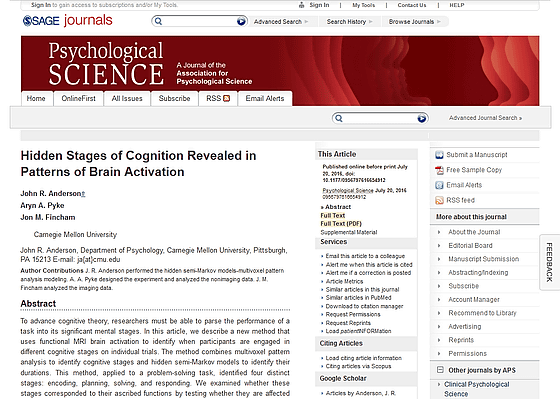Click the Email Alerts sidebar icon
The image size is (560, 399).
click(439, 185)
